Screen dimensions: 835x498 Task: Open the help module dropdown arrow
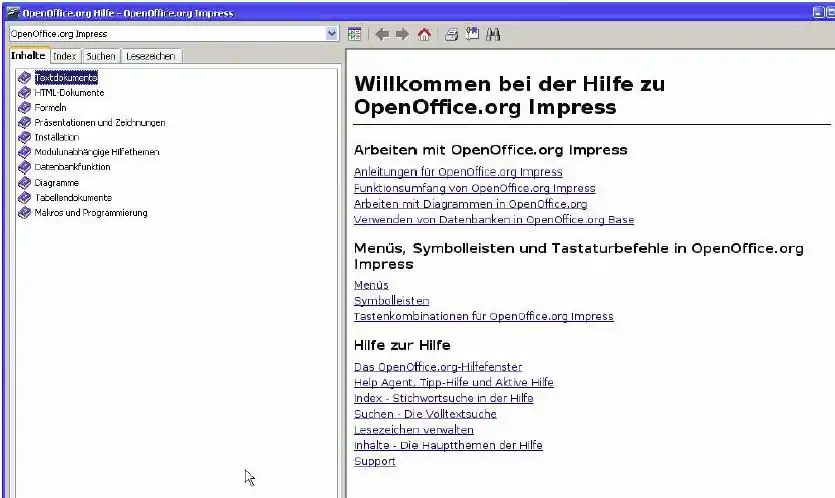point(332,34)
